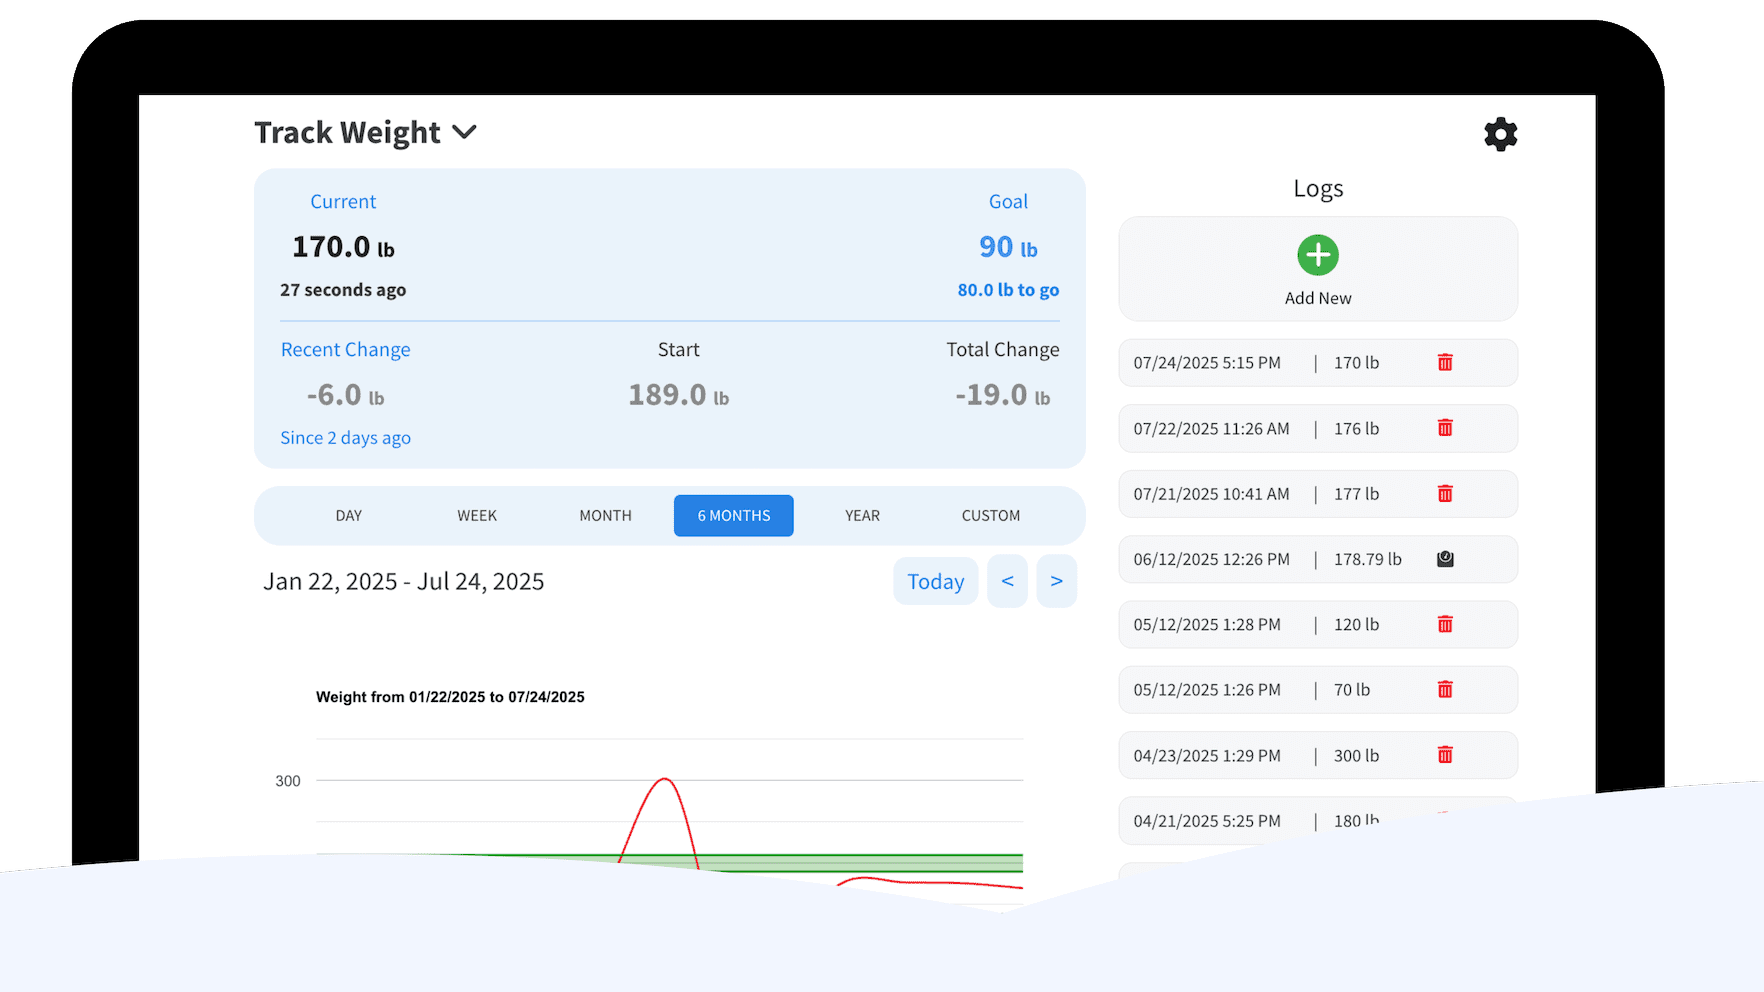Viewport: 1764px width, 992px height.
Task: Open settings with the gear icon
Action: (x=1500, y=134)
